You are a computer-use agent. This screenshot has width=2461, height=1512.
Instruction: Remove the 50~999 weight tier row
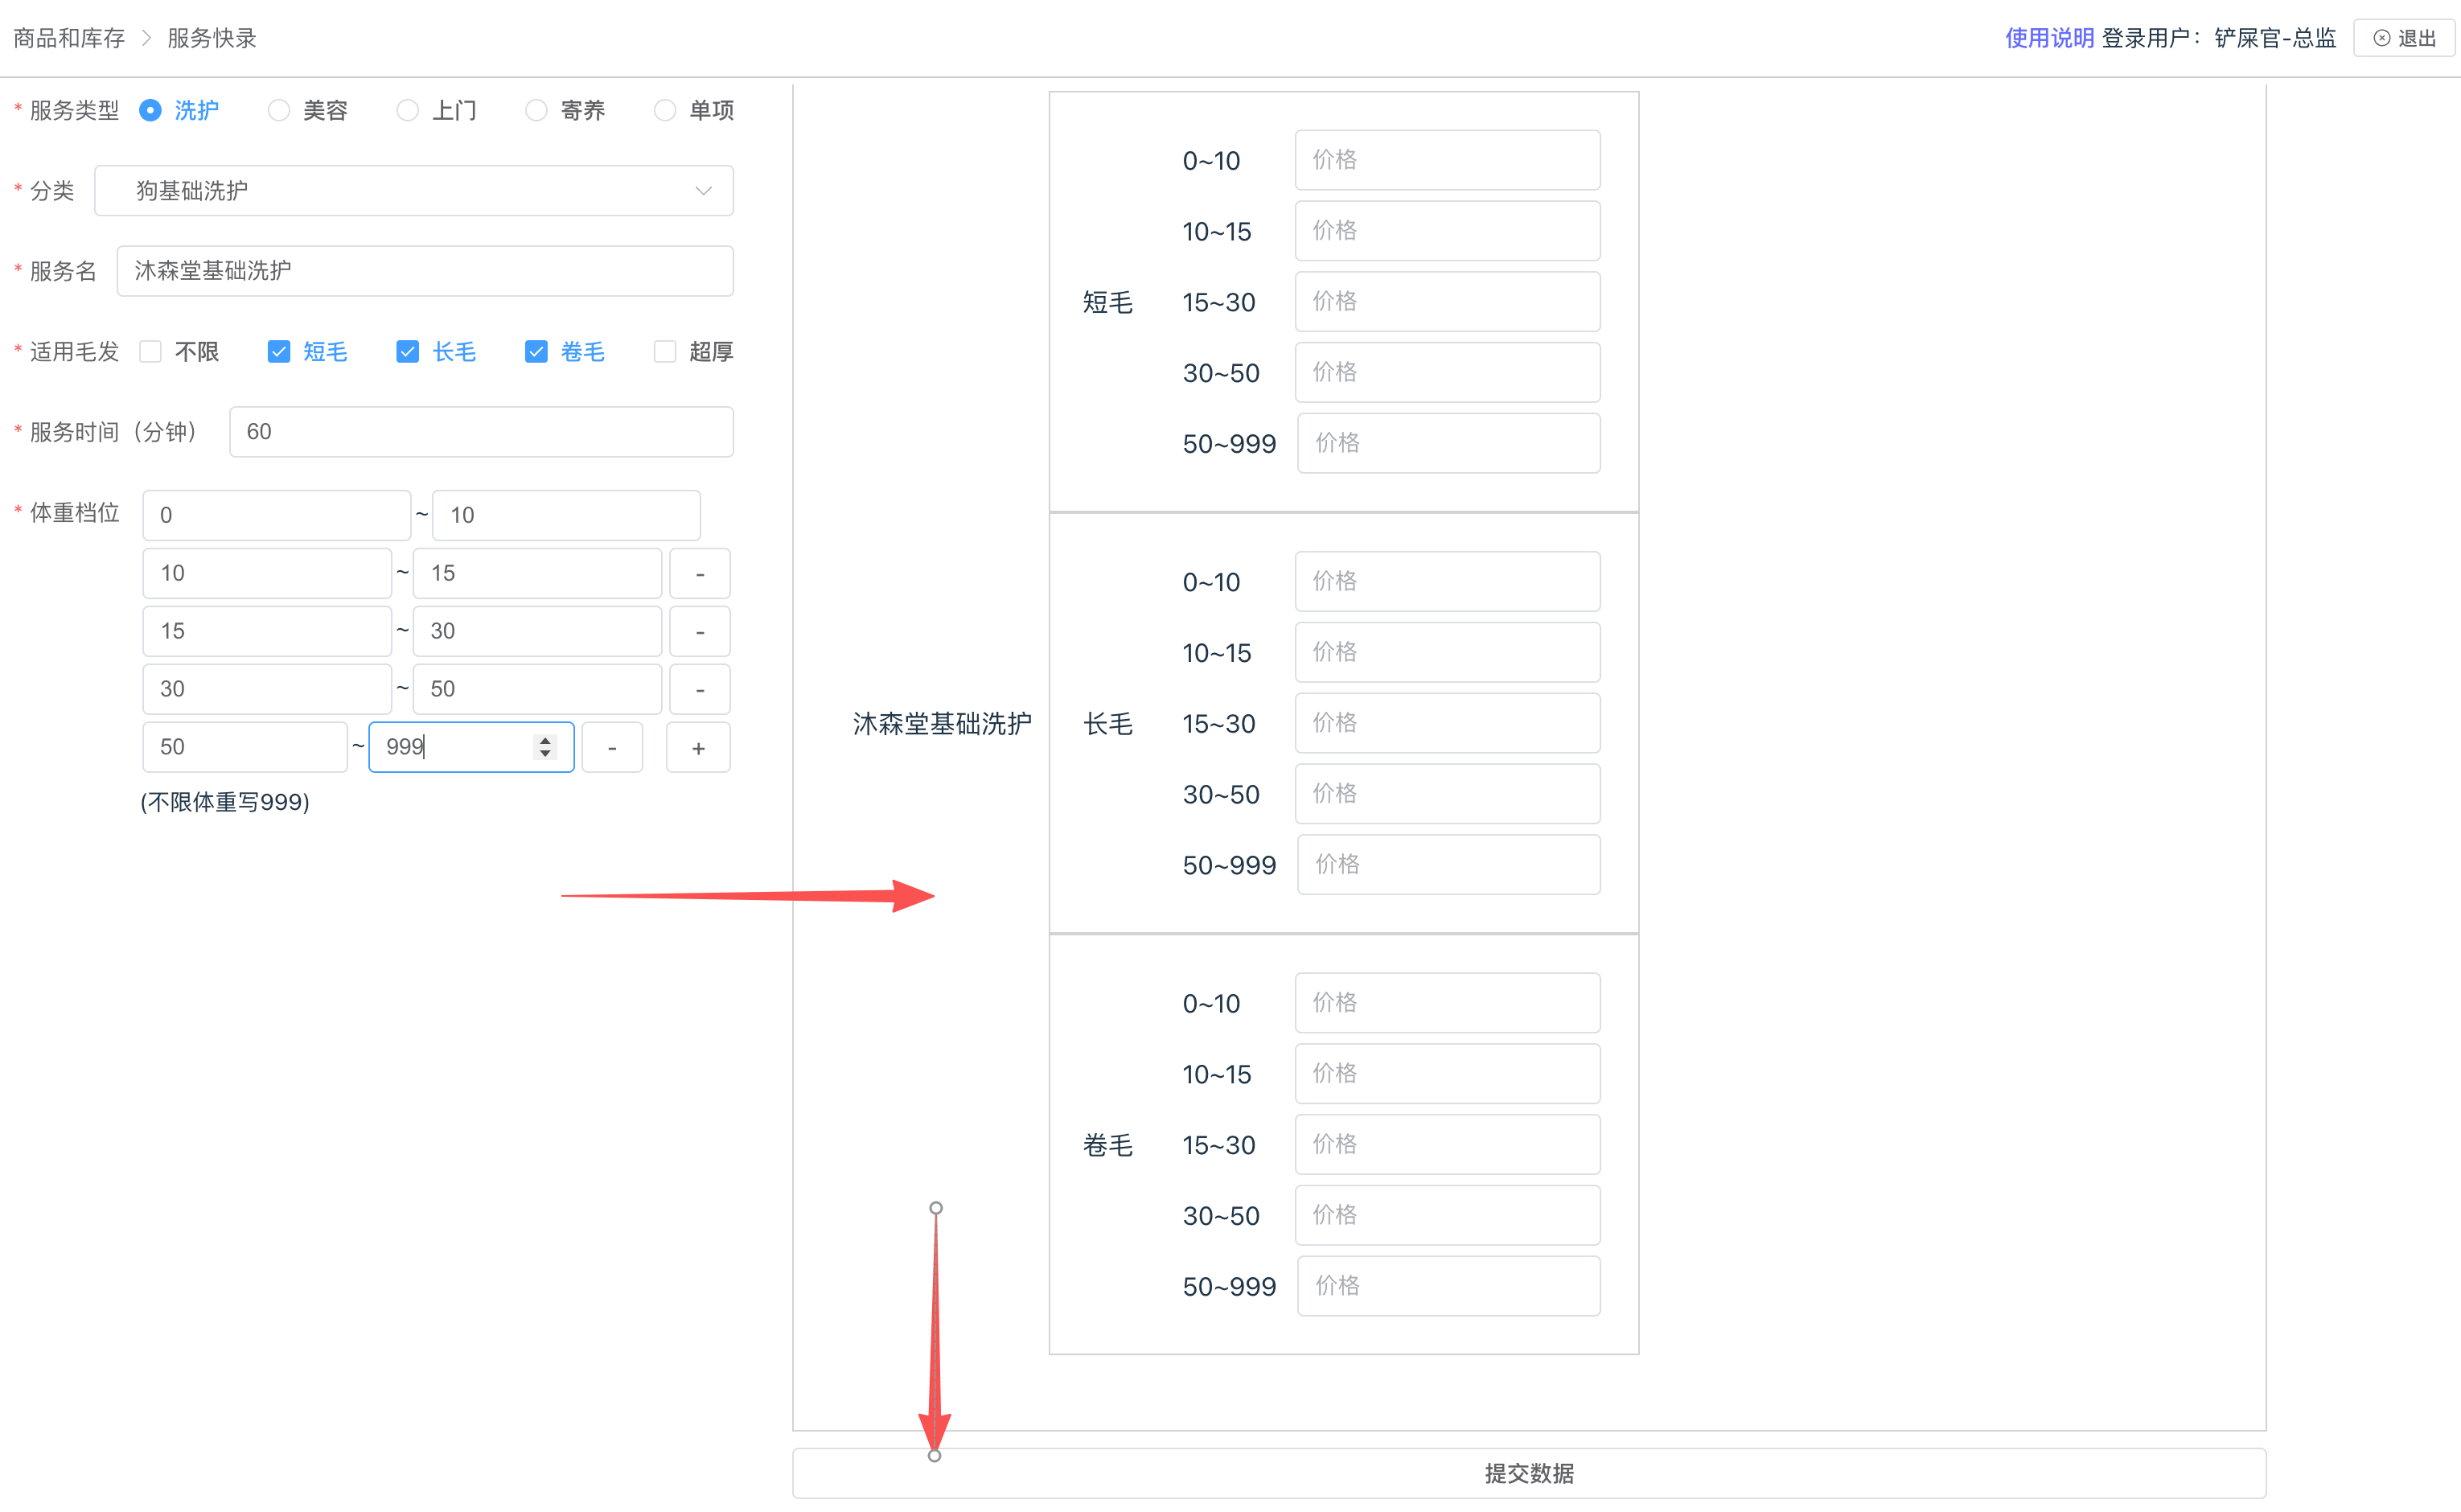(611, 747)
